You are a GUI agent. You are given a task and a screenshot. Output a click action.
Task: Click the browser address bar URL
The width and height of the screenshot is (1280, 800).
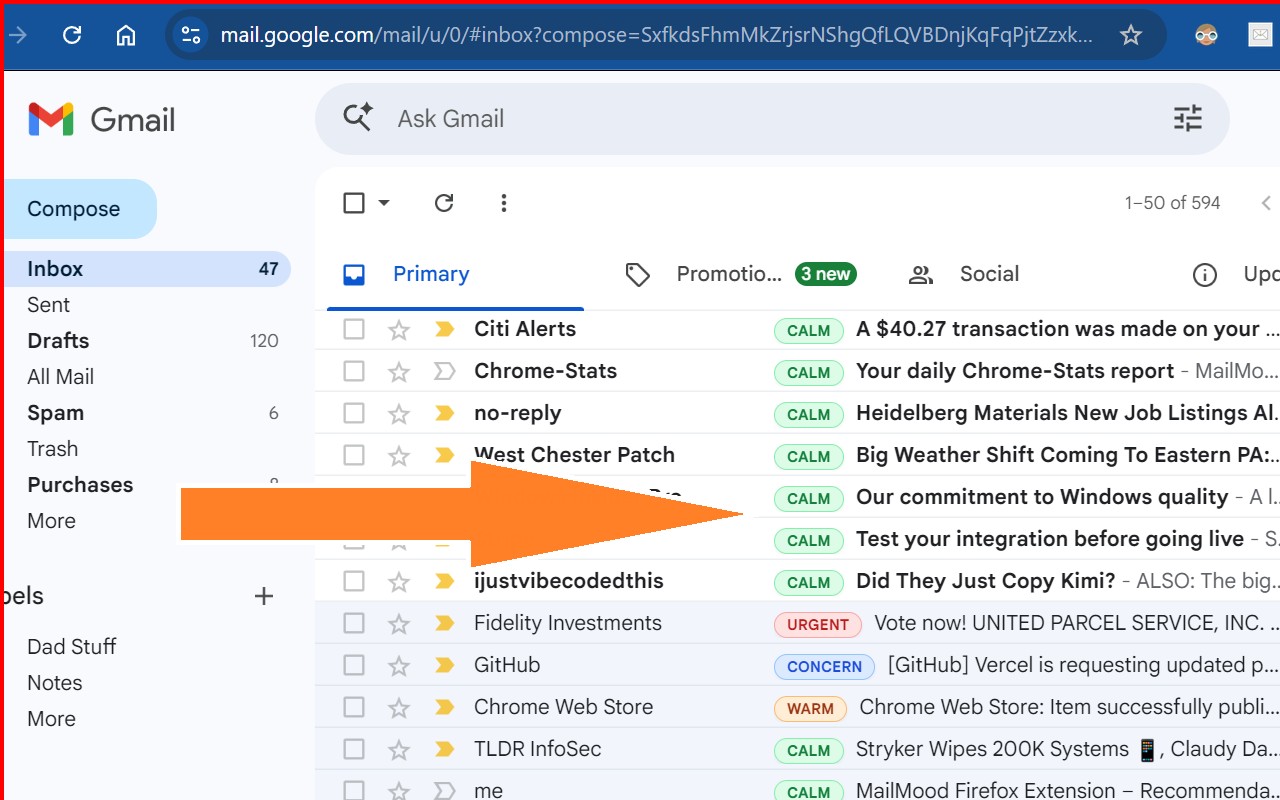coord(656,36)
